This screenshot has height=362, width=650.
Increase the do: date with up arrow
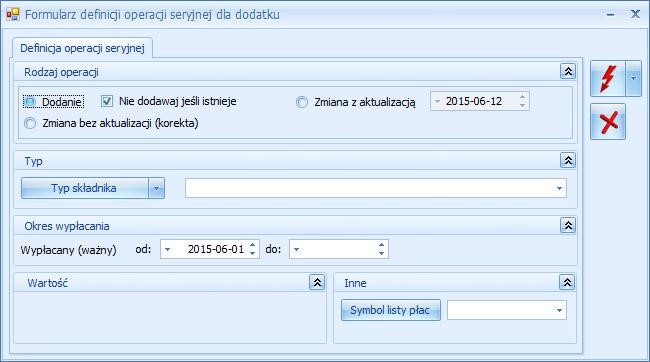point(381,245)
